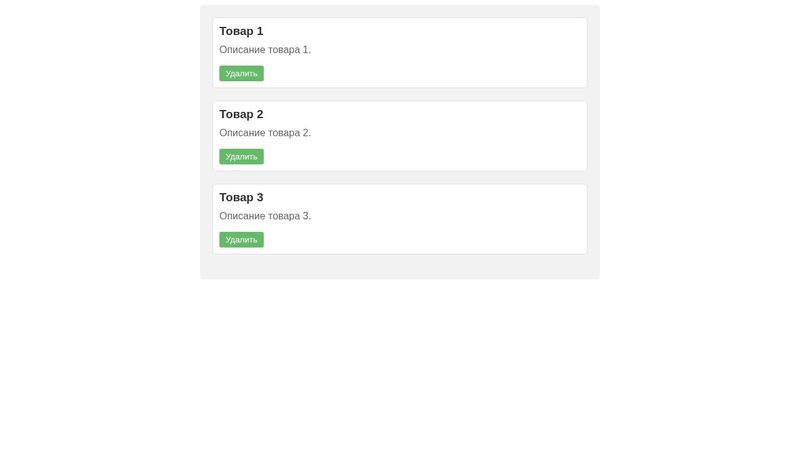Click gray panel padding above Товар 1 card

coord(400,11)
